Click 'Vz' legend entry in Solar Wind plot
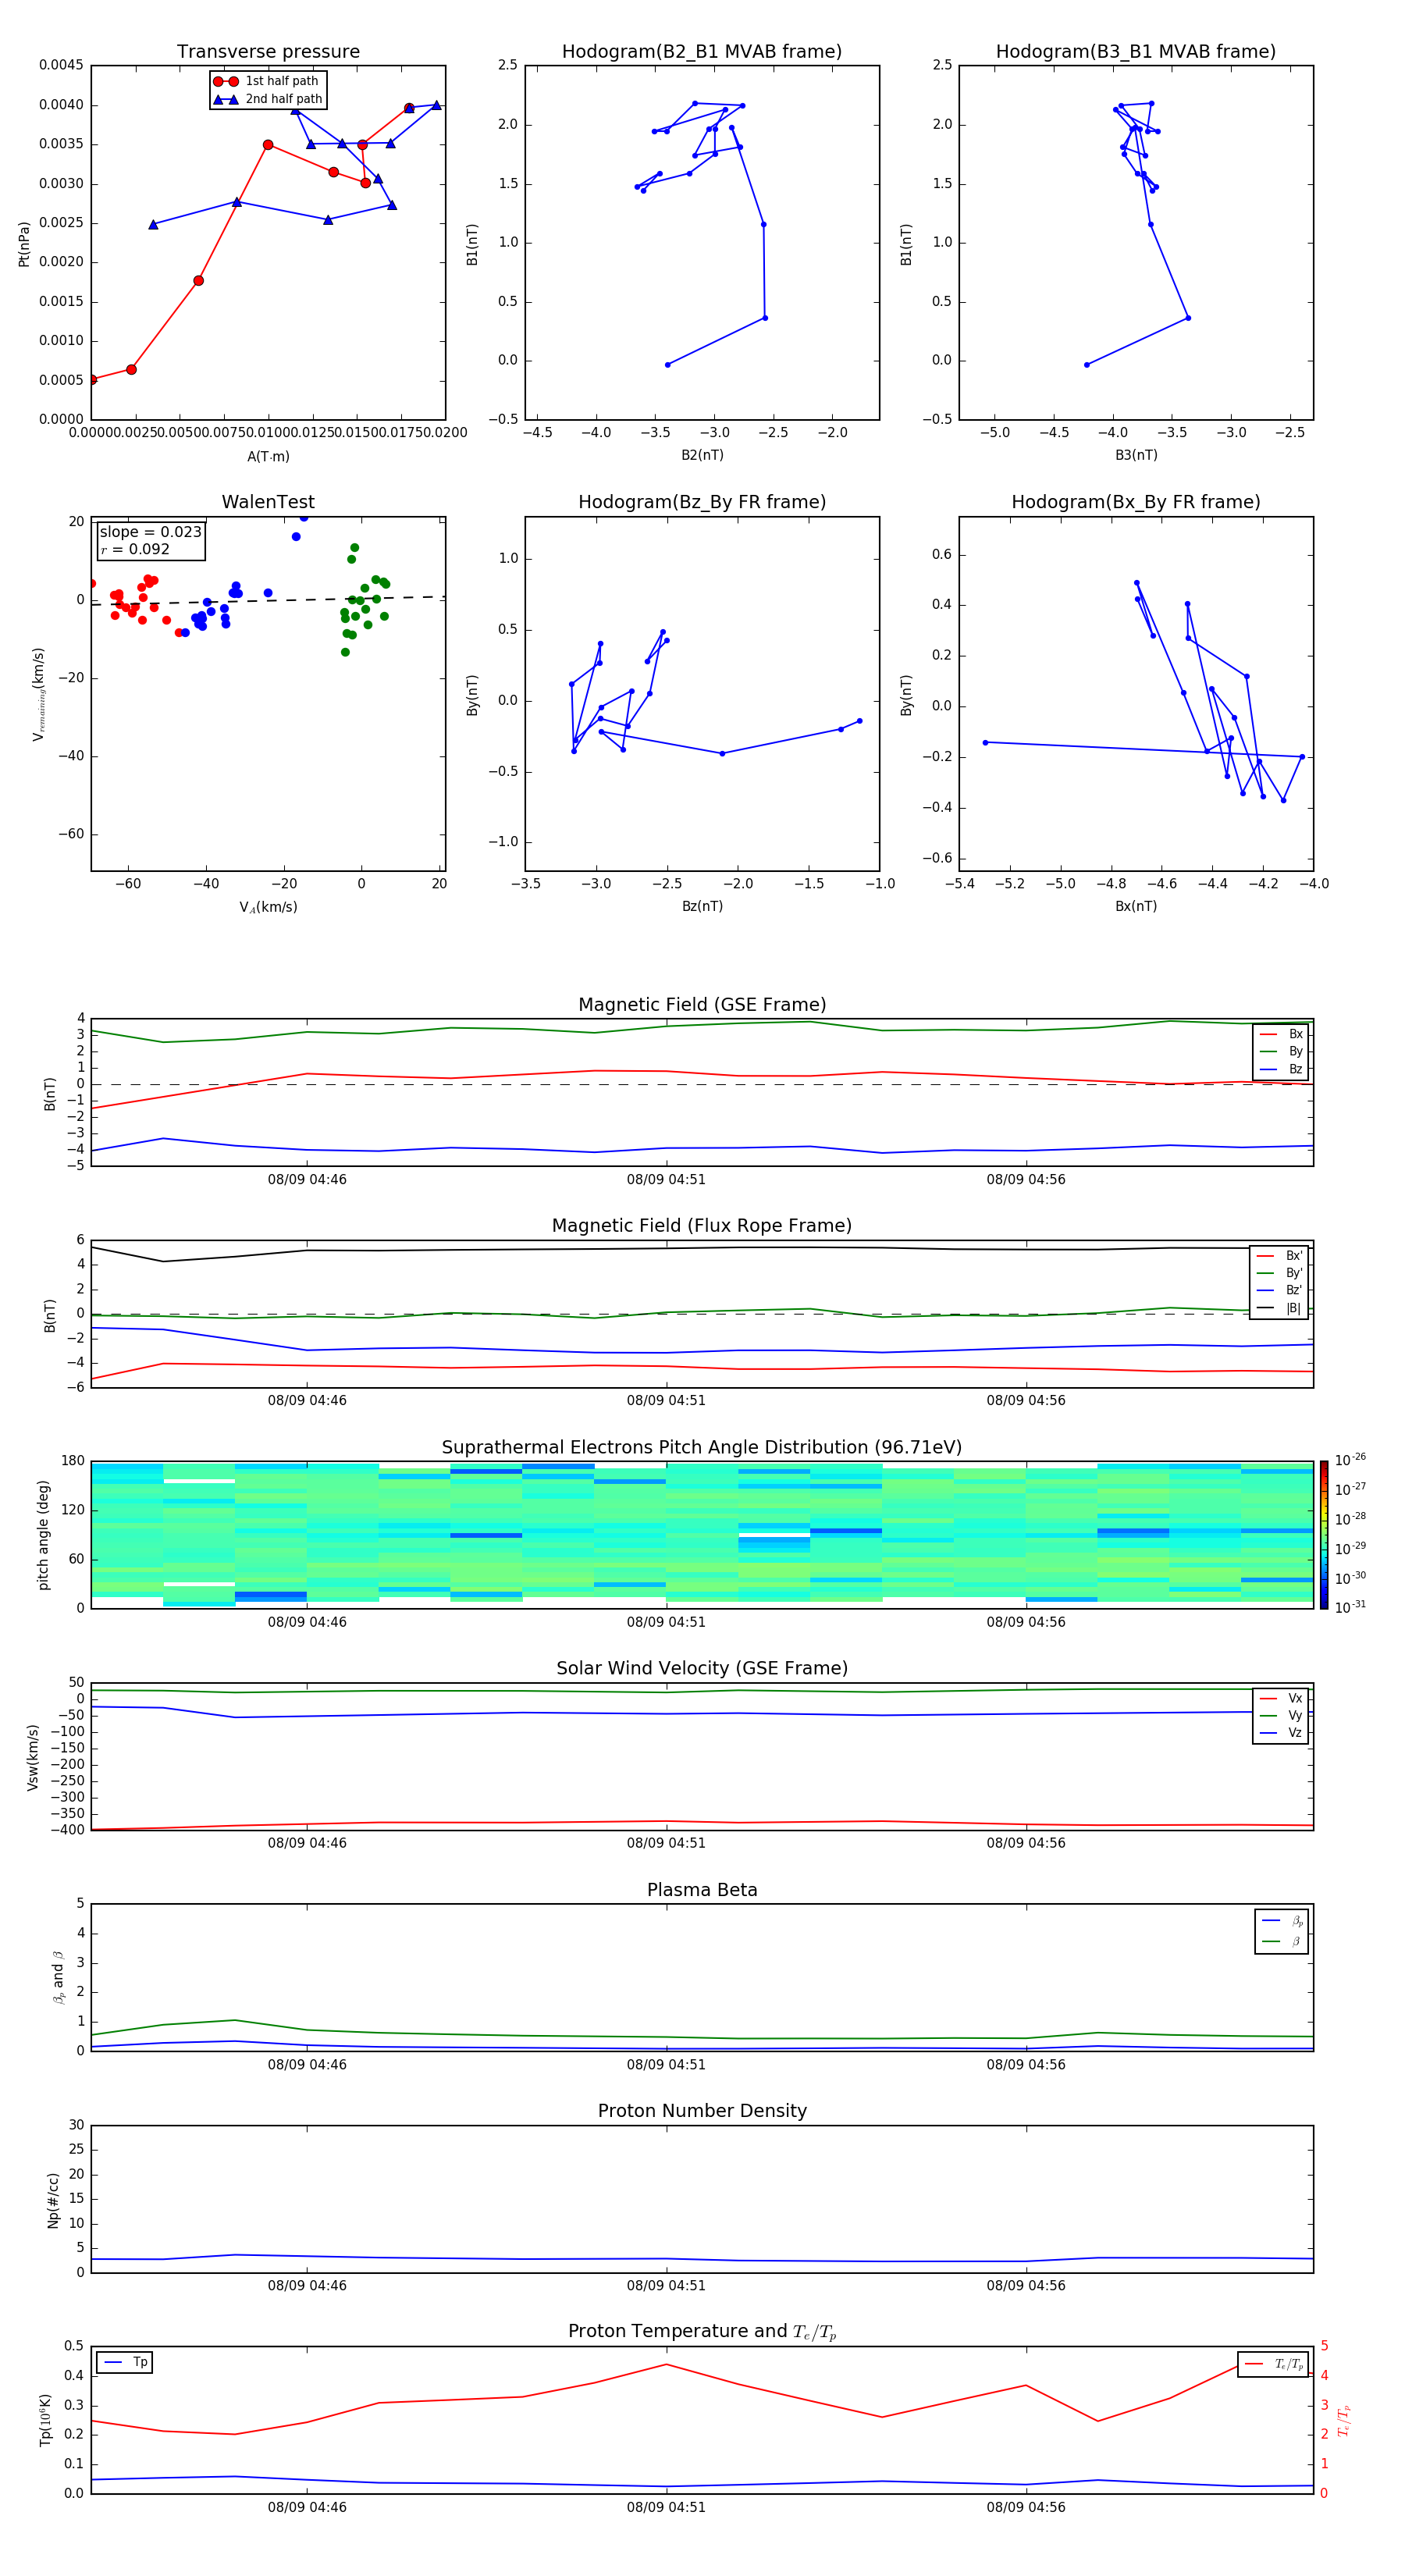The height and width of the screenshot is (2576, 1405). point(1281,1733)
